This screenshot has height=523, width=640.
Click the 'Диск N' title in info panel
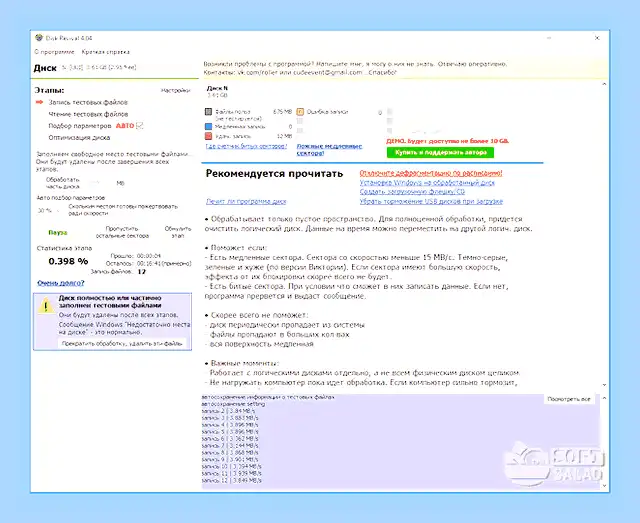[217, 88]
